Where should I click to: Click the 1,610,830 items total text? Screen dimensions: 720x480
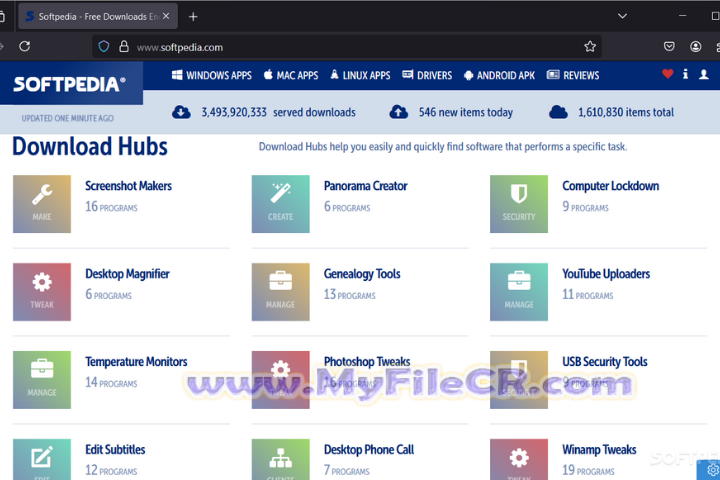(x=626, y=113)
